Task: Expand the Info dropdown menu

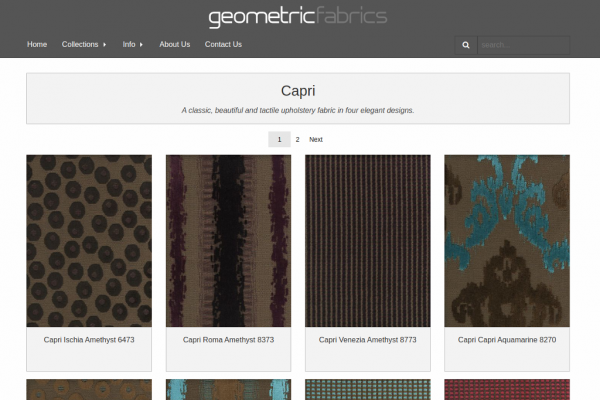Action: 133,44
